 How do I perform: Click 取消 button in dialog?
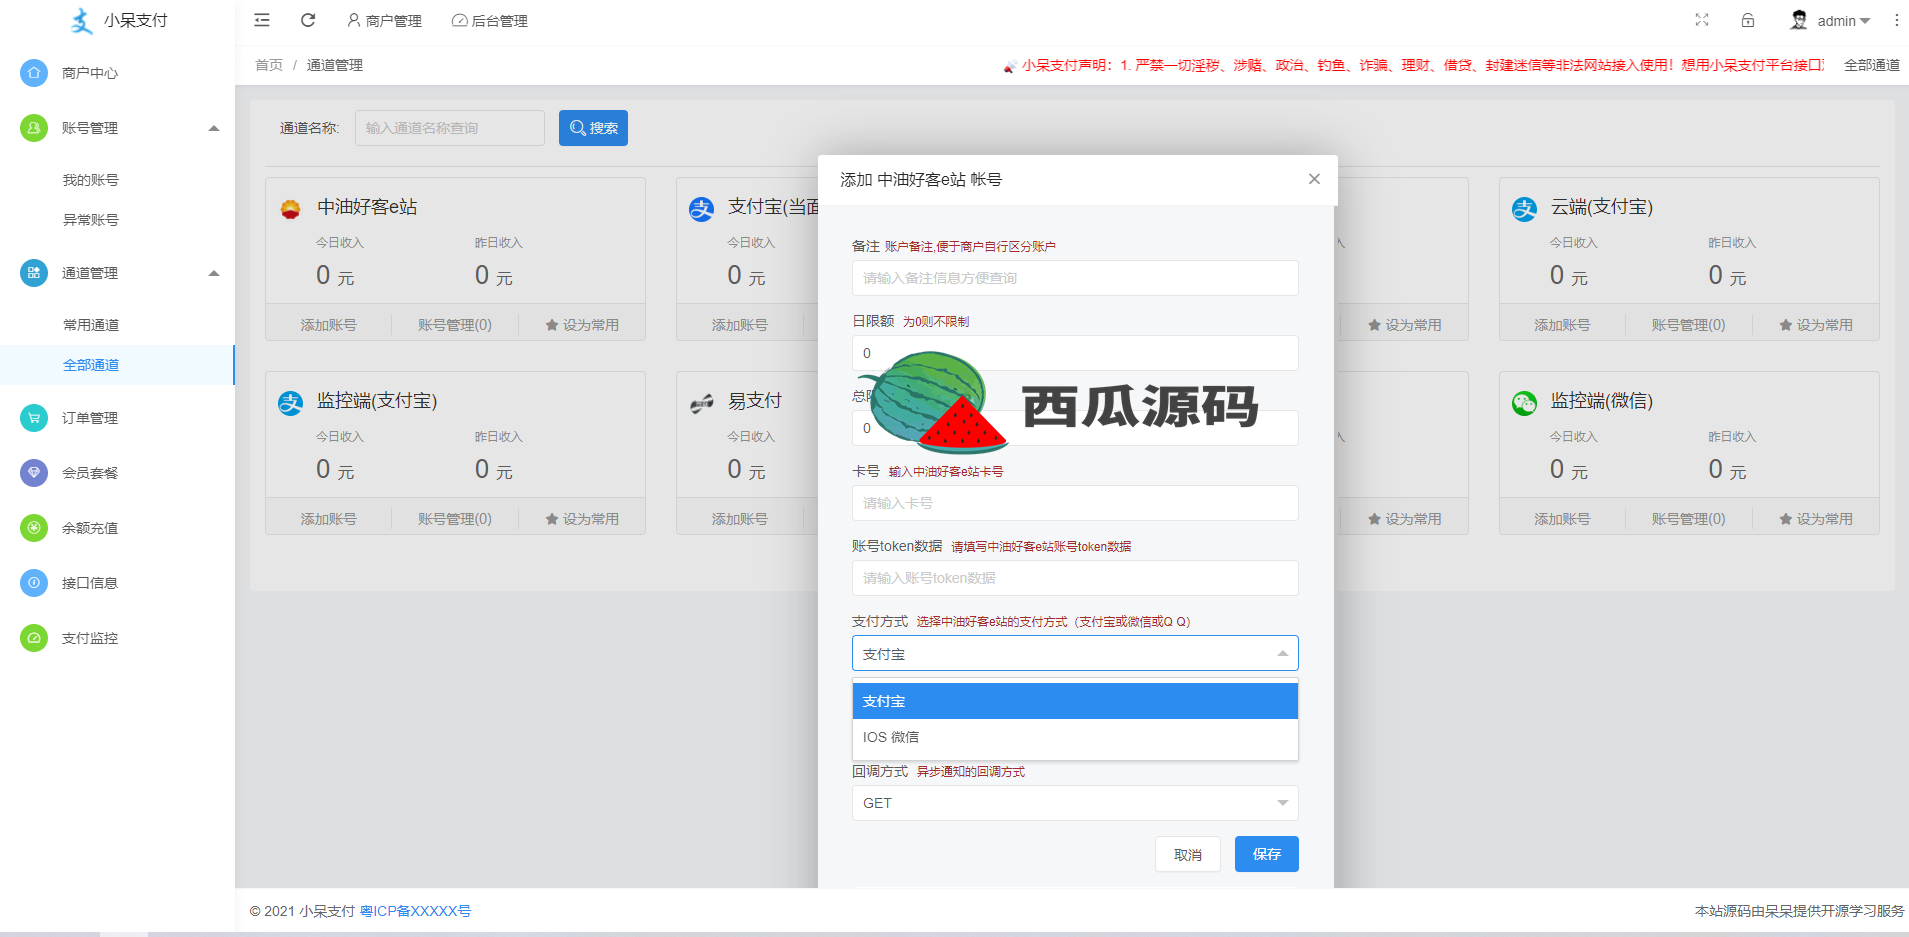[x=1188, y=854]
